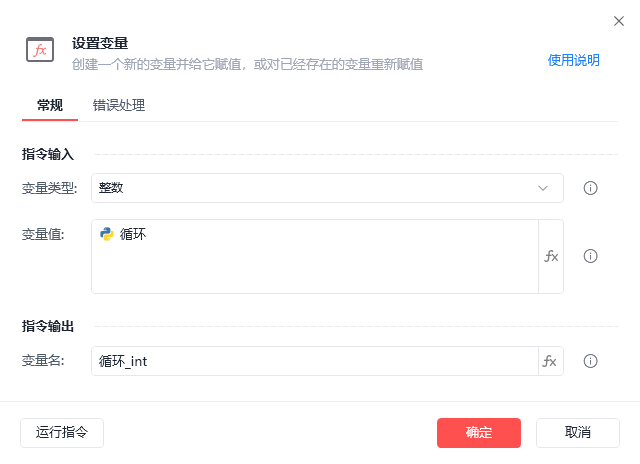Show info tooltip for 变量值
The image size is (640, 464).
(590, 256)
